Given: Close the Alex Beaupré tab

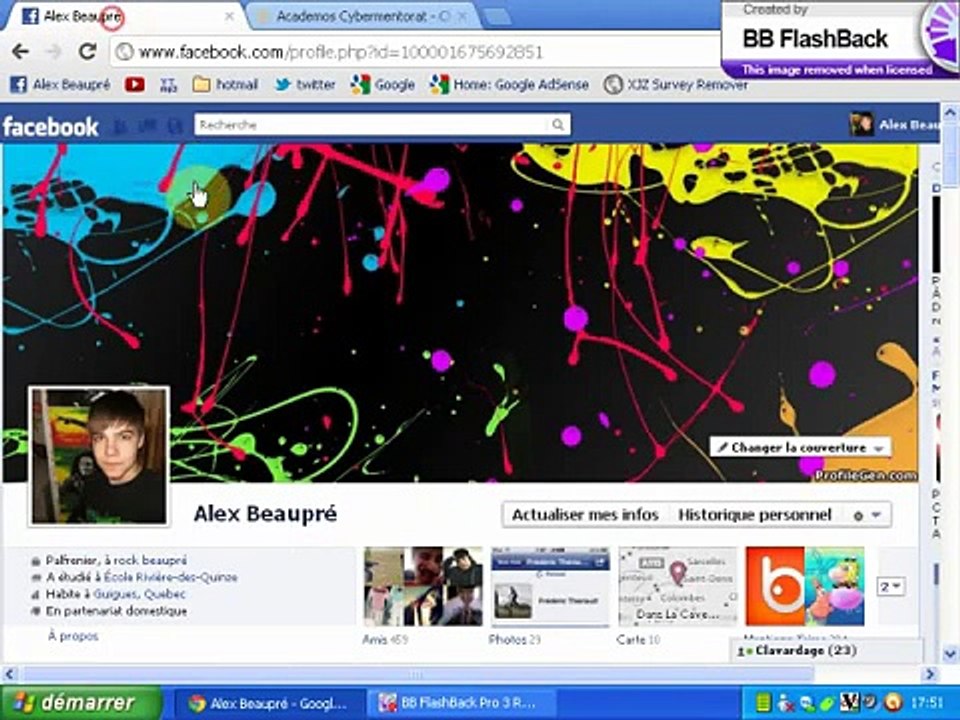Looking at the screenshot, I should point(229,17).
